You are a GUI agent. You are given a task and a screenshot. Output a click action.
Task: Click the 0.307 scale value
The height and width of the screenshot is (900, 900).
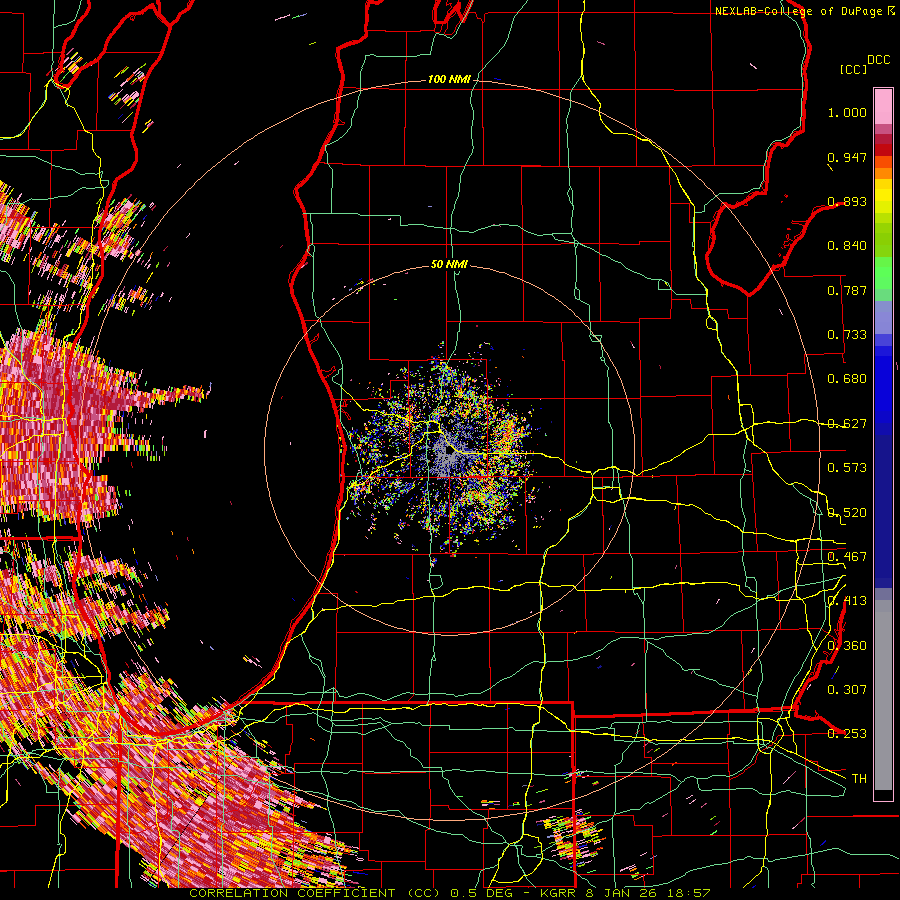[847, 690]
